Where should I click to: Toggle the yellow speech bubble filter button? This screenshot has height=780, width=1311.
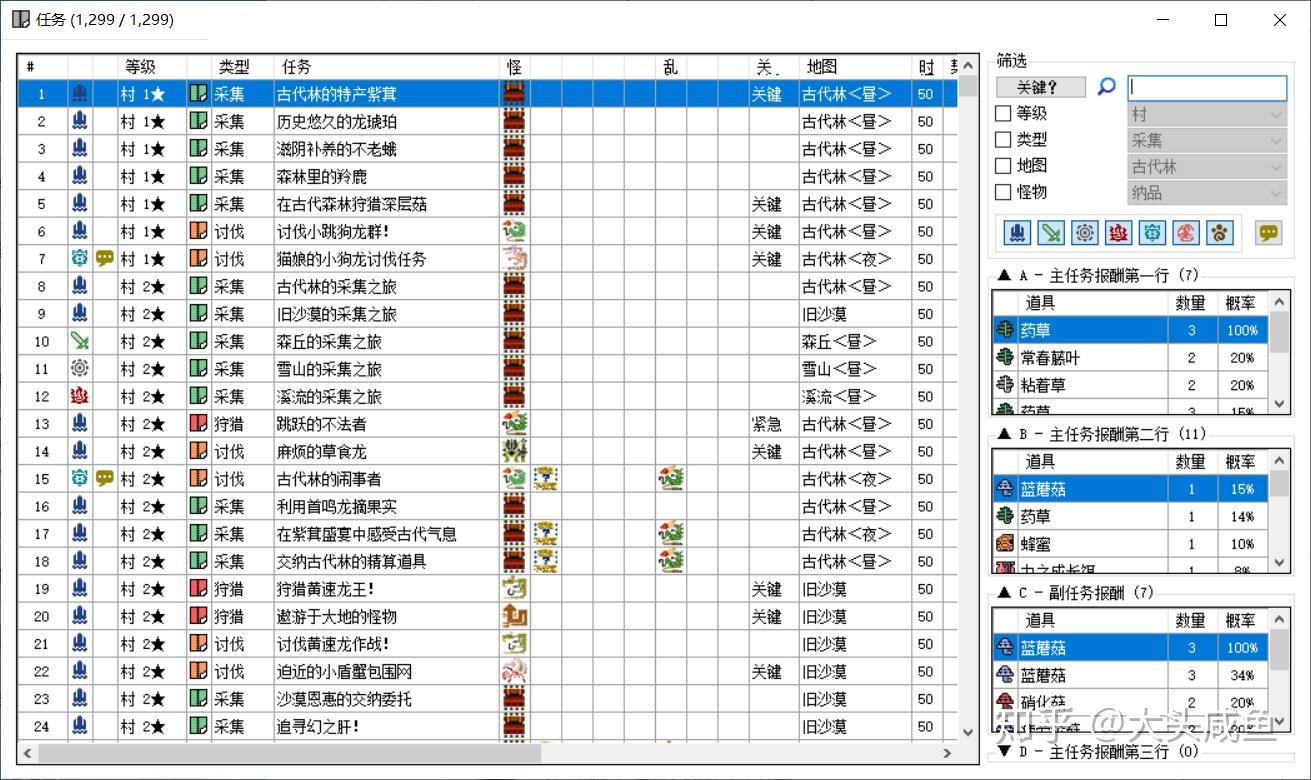(1269, 233)
